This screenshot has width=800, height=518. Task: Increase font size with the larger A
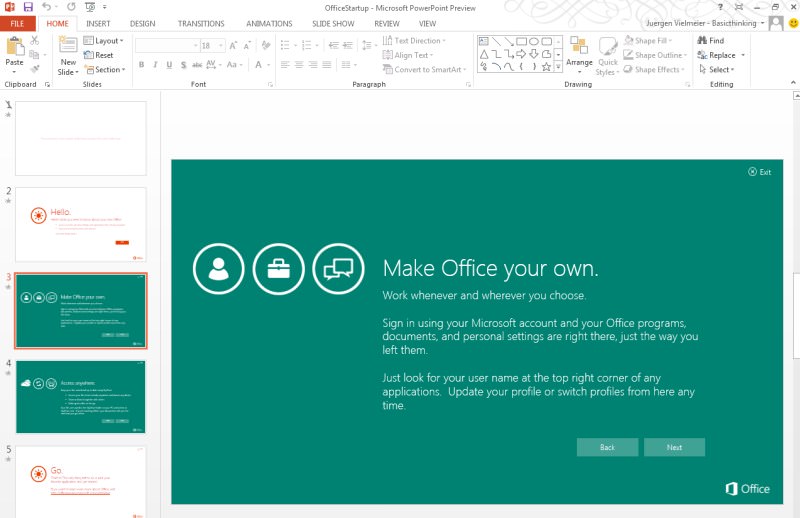click(233, 46)
